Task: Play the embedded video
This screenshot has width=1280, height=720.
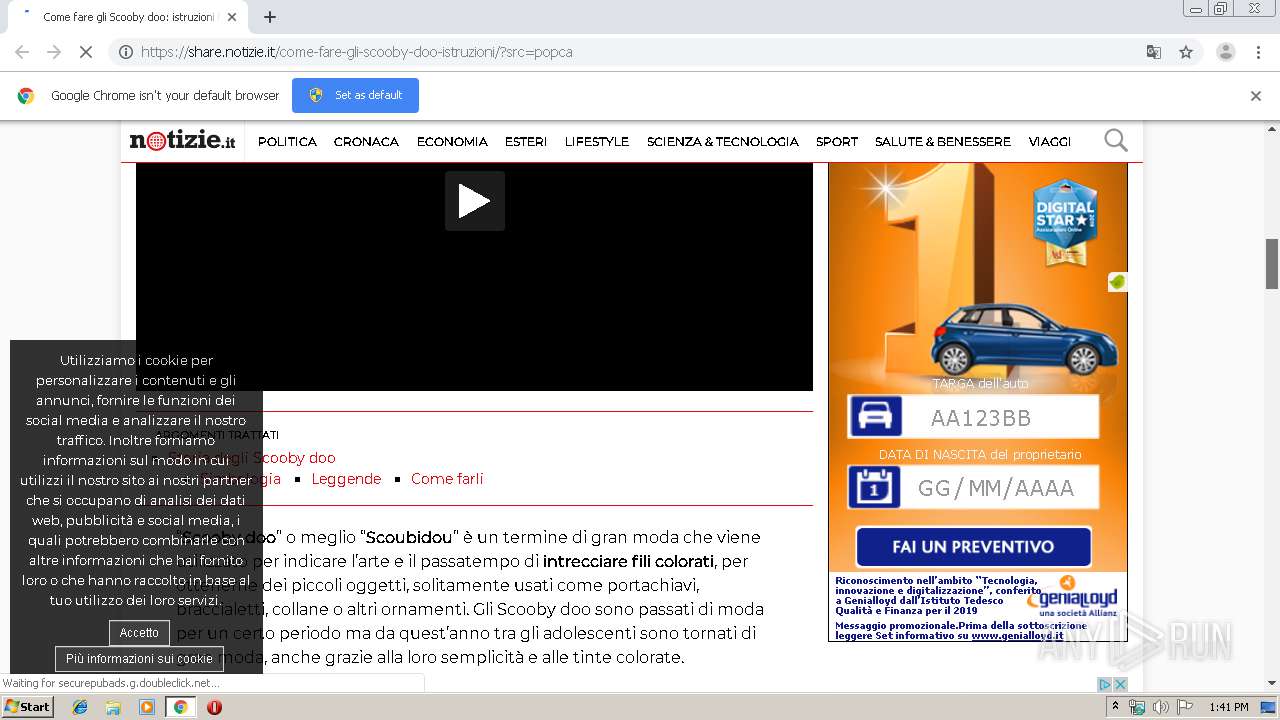Action: 474,201
